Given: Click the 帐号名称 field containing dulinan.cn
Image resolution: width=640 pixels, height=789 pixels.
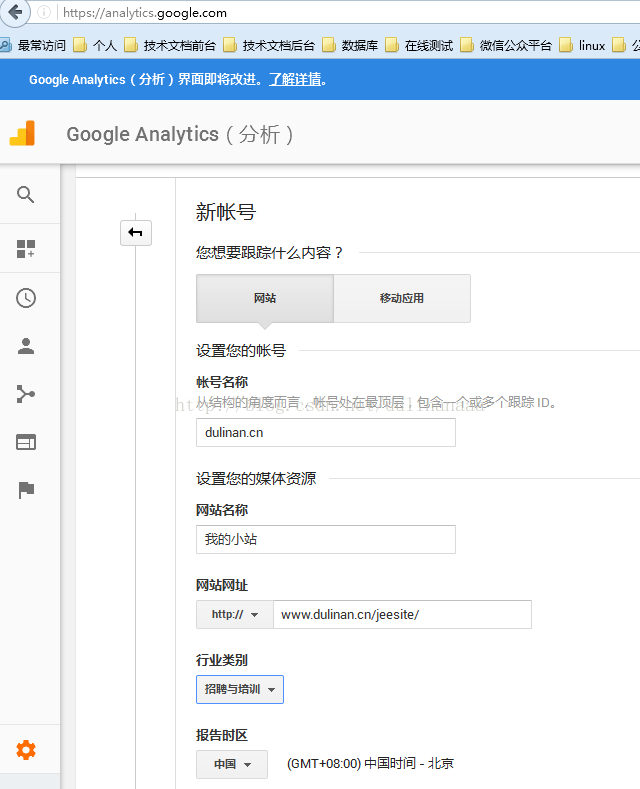Looking at the screenshot, I should click(x=326, y=432).
